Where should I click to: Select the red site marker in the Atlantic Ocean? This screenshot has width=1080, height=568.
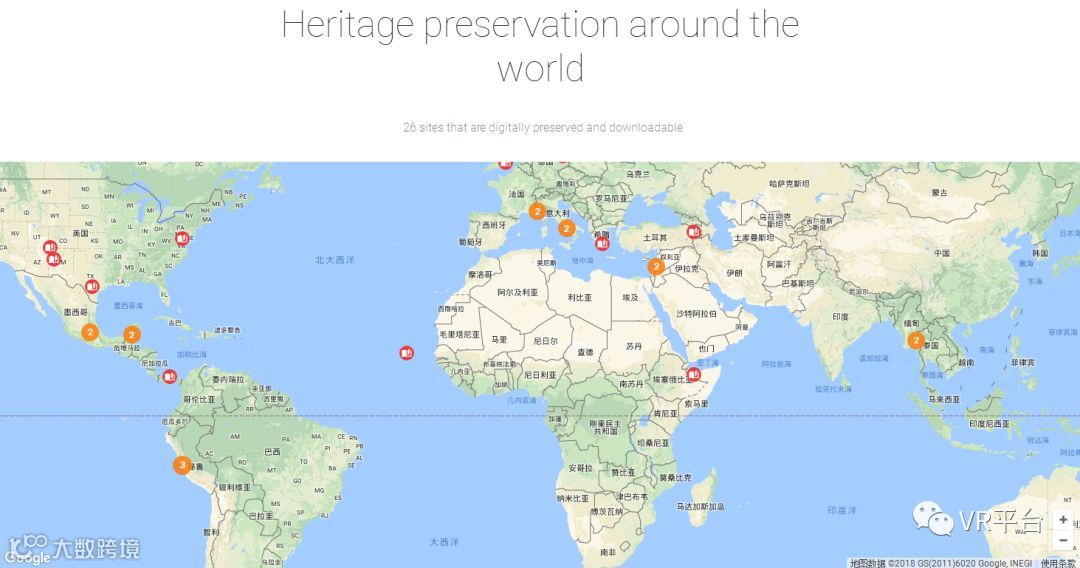406,353
